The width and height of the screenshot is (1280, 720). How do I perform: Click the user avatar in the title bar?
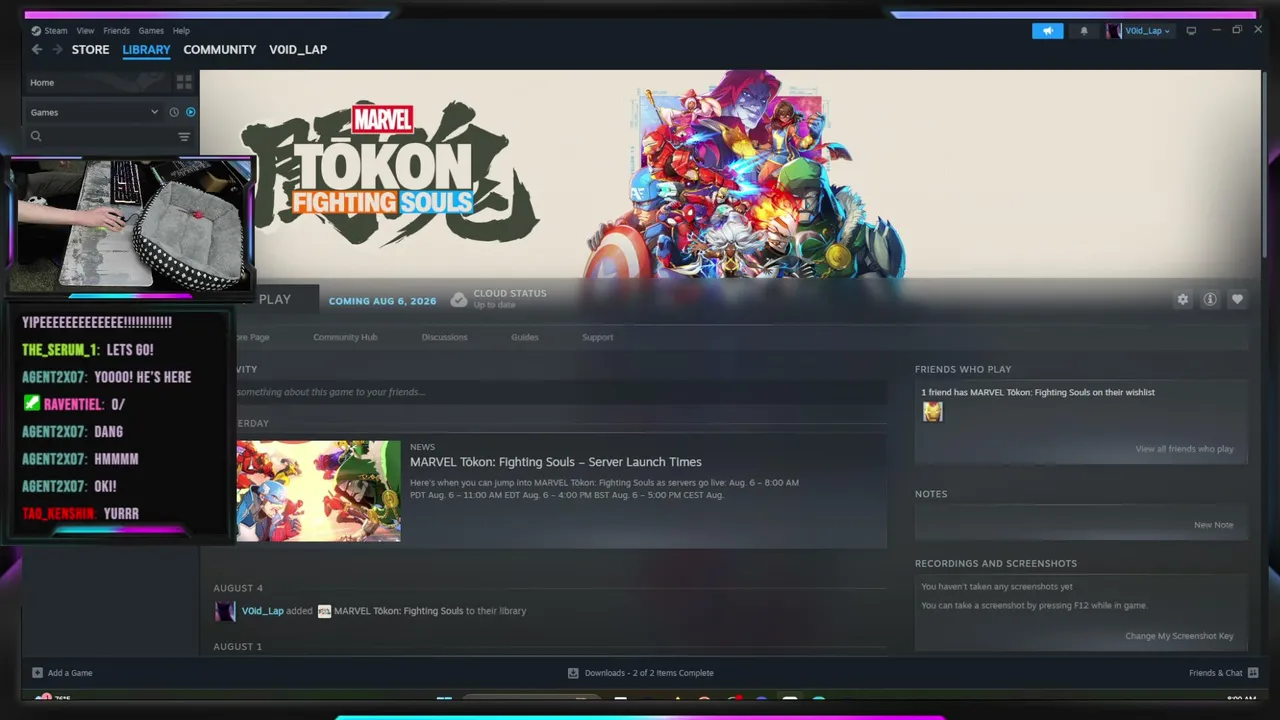point(1113,31)
